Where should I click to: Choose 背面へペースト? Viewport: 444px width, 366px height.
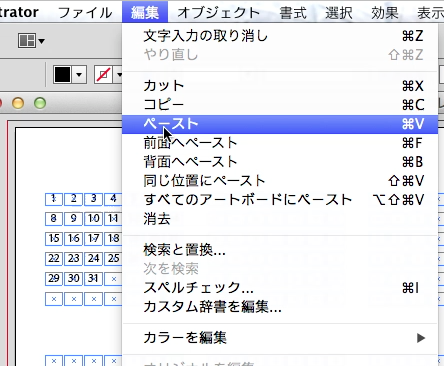(280, 162)
